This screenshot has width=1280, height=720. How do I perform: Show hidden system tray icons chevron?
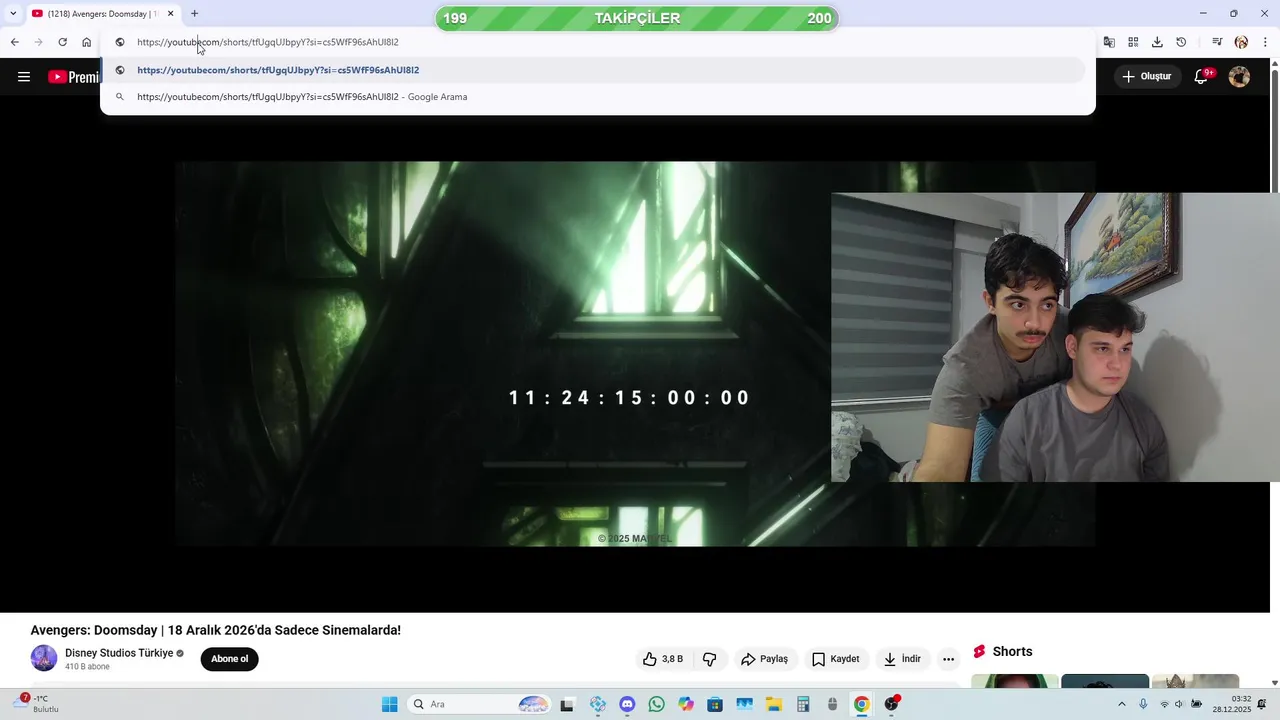[1121, 704]
